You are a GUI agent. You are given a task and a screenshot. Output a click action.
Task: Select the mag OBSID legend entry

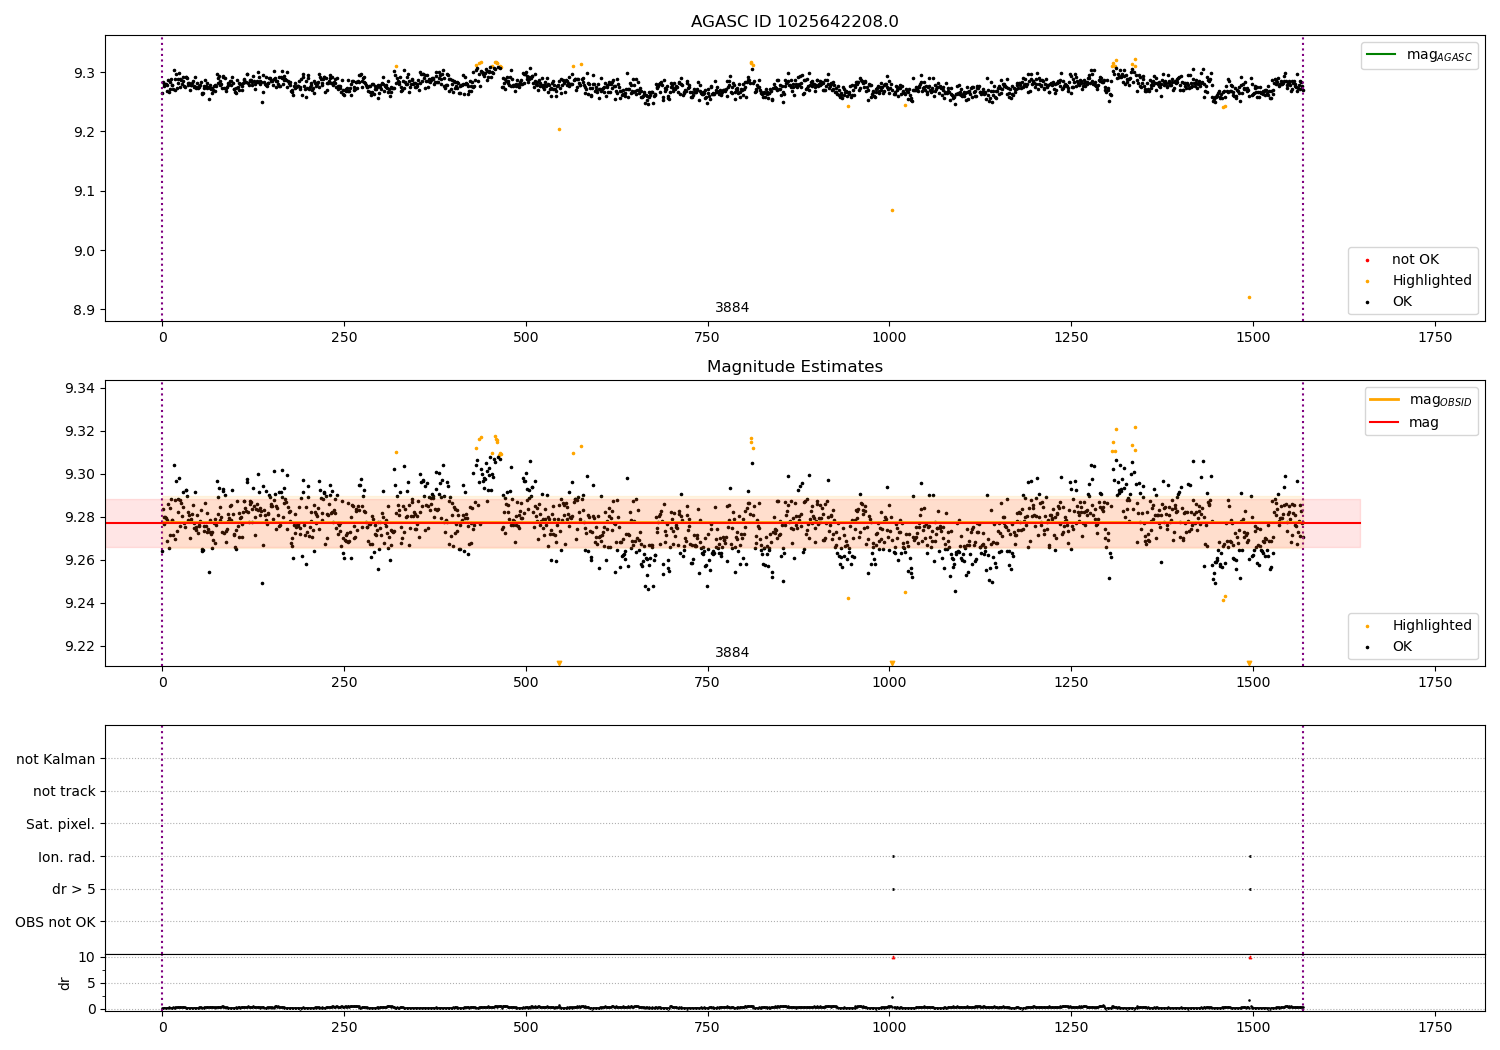pyautogui.click(x=1420, y=400)
